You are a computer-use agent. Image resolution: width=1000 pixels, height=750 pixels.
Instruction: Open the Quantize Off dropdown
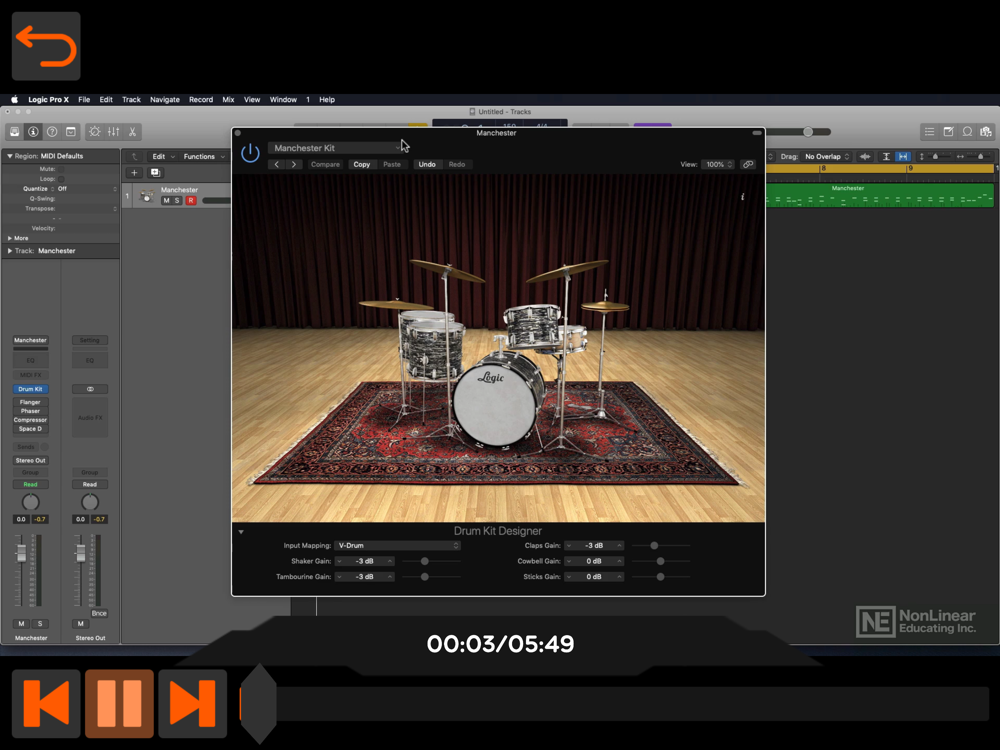pyautogui.click(x=87, y=189)
